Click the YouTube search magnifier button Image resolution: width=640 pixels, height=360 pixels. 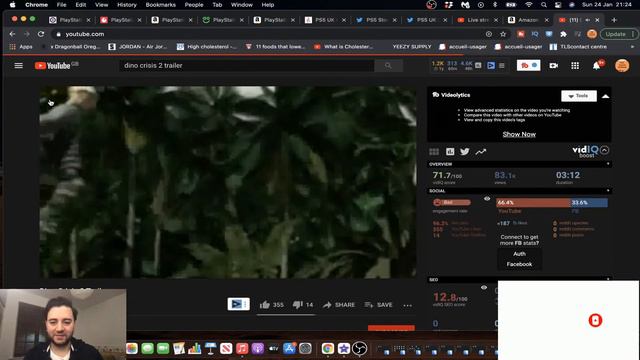click(x=388, y=65)
